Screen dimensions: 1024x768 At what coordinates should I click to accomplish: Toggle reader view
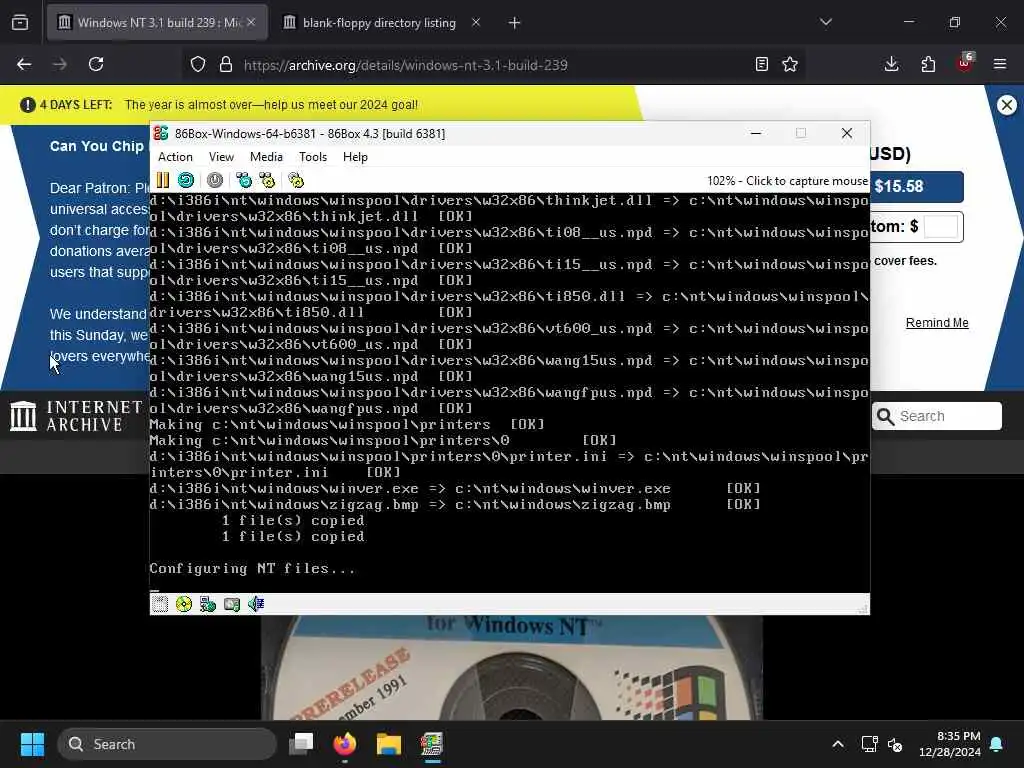click(x=761, y=64)
